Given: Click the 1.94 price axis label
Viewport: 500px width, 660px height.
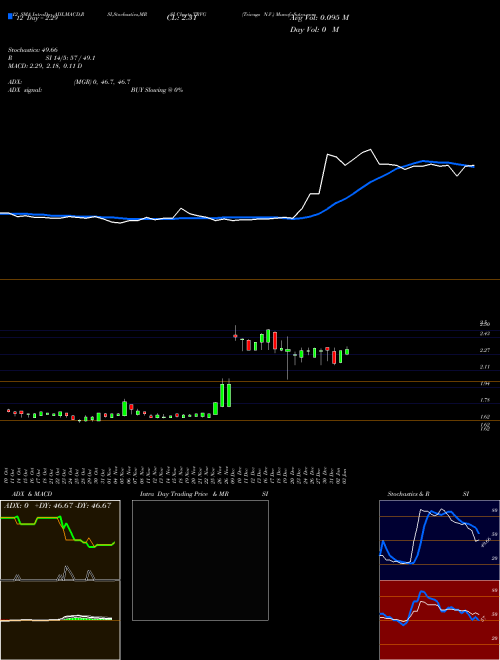Looking at the screenshot, I should click(485, 383).
